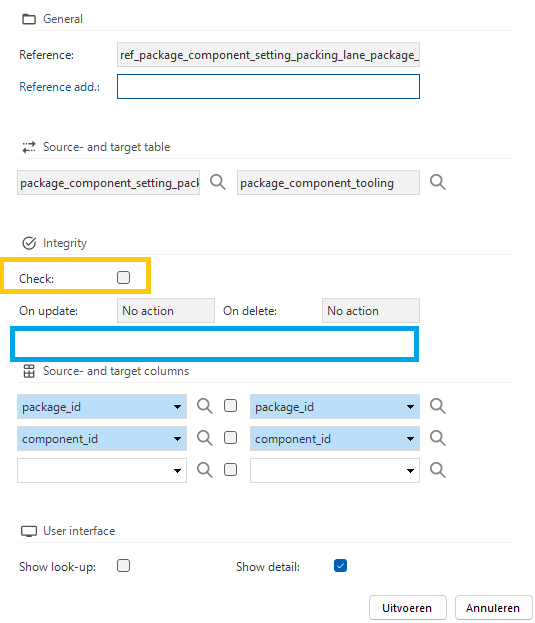Expand the target component_id dropdown

[410, 439]
